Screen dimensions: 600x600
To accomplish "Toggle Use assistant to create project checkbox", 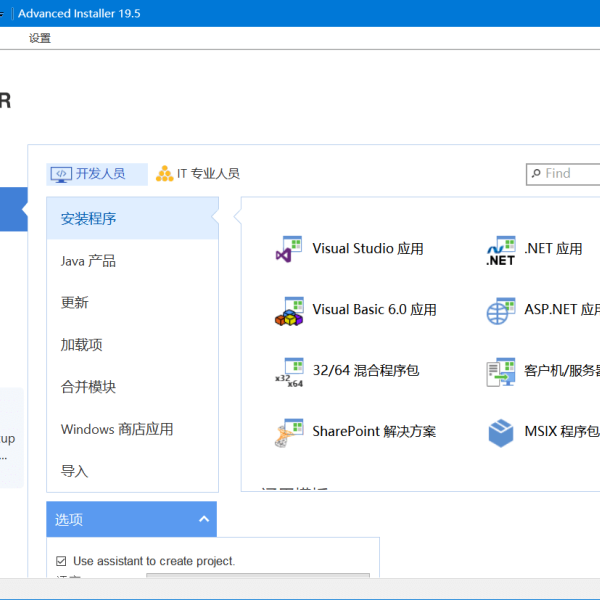I will [61, 561].
